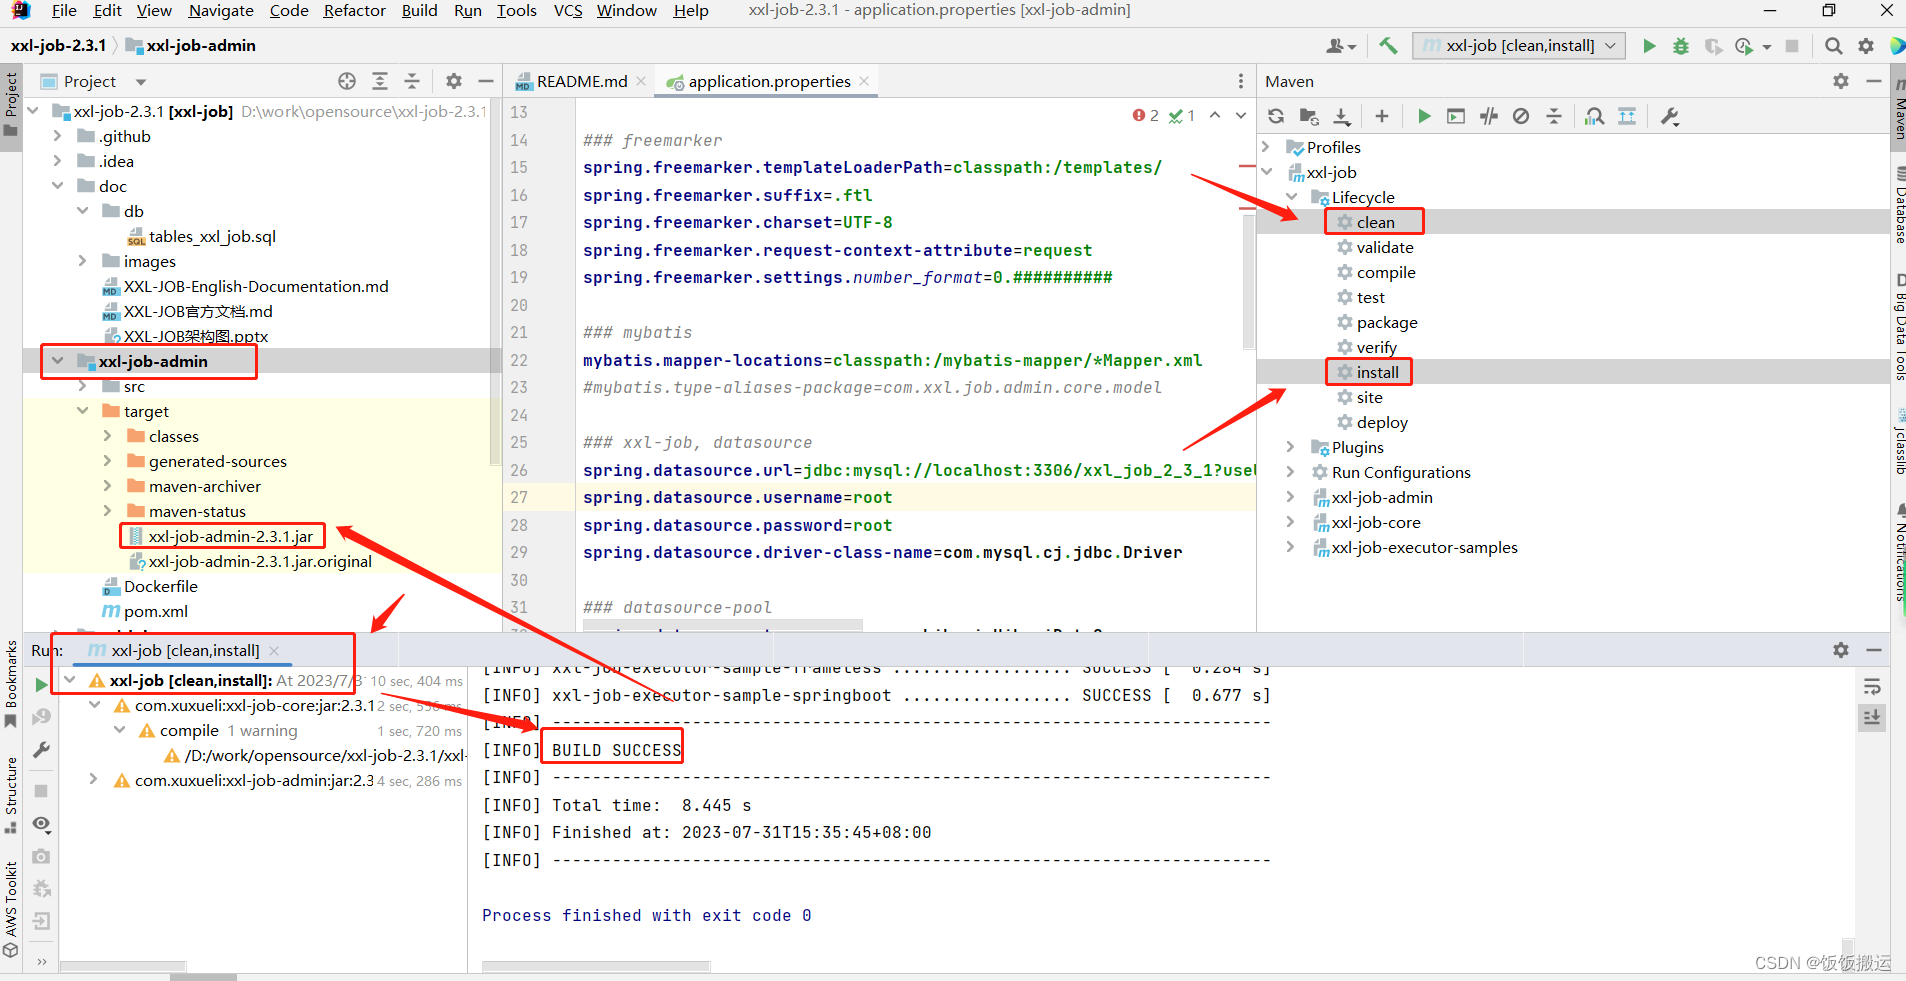Image resolution: width=1906 pixels, height=981 pixels.
Task: Add a Maven project with plus icon
Action: (x=1382, y=116)
